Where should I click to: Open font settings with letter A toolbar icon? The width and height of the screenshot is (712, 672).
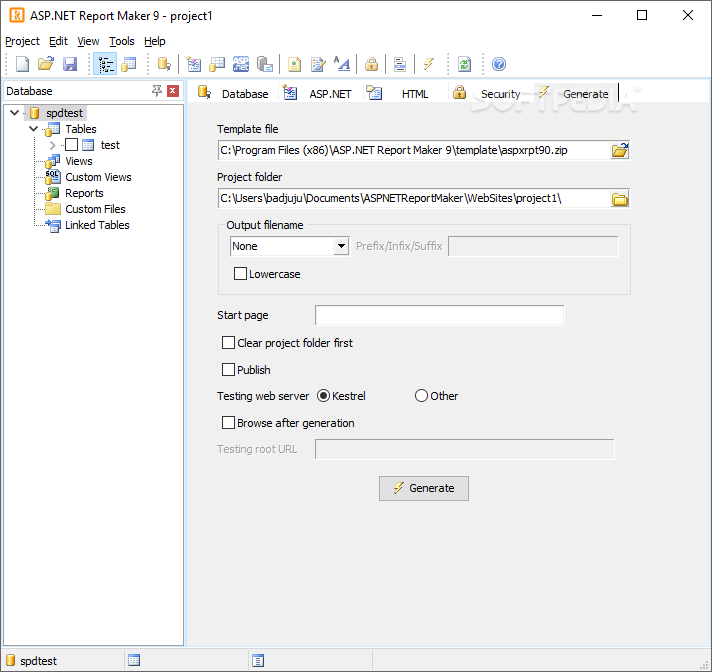coord(341,64)
